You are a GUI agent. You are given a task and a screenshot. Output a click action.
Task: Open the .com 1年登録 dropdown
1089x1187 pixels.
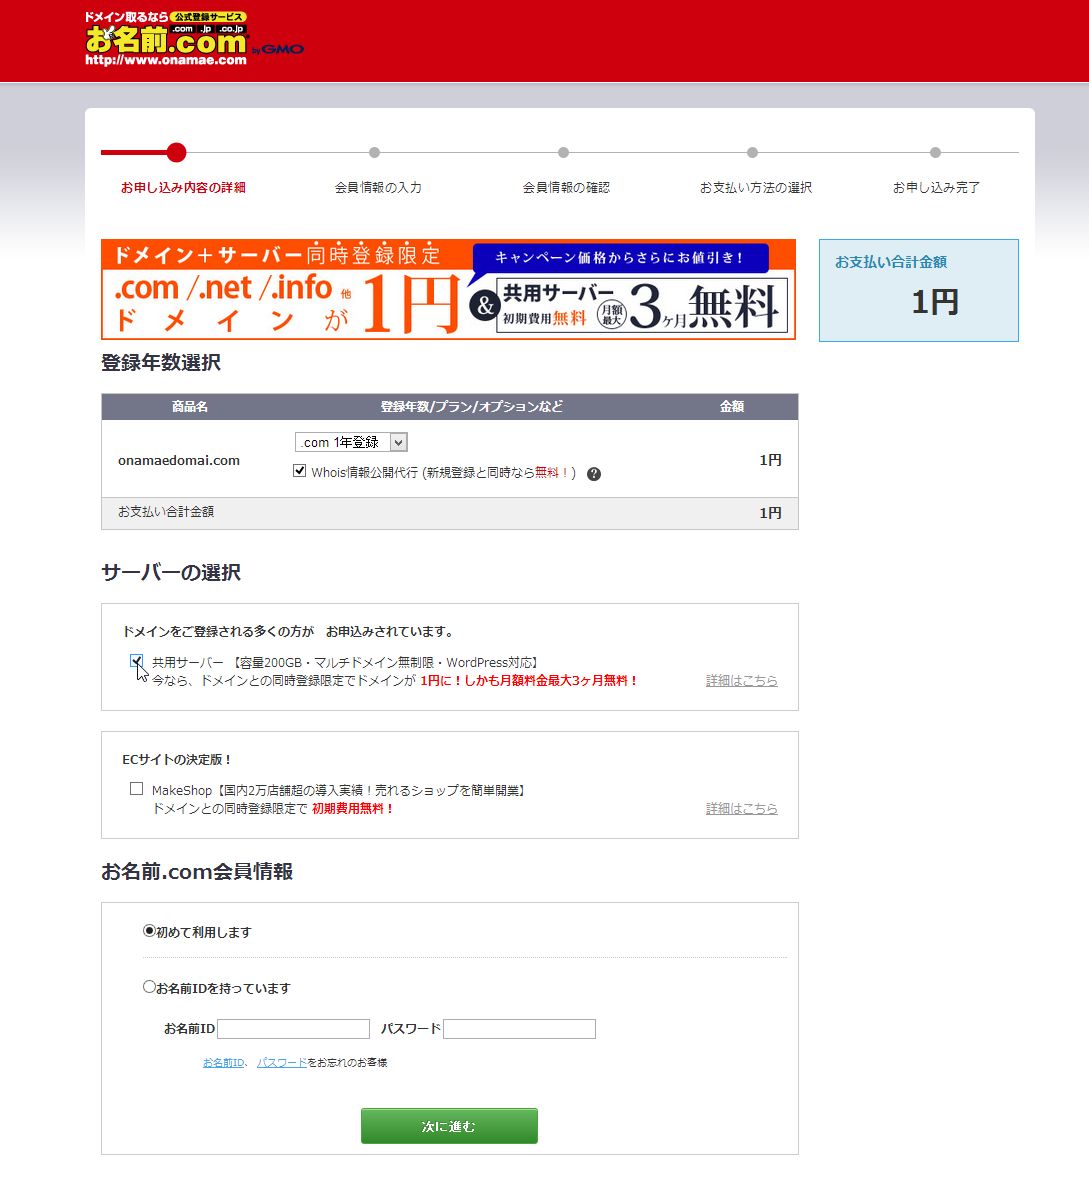351,442
